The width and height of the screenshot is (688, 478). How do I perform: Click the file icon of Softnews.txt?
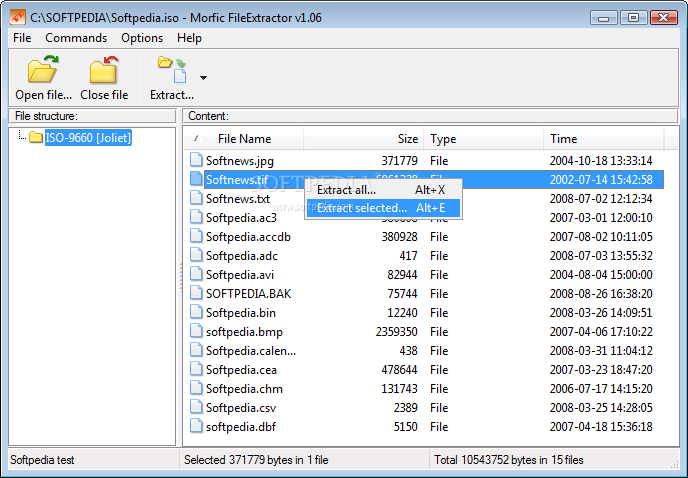(x=196, y=198)
